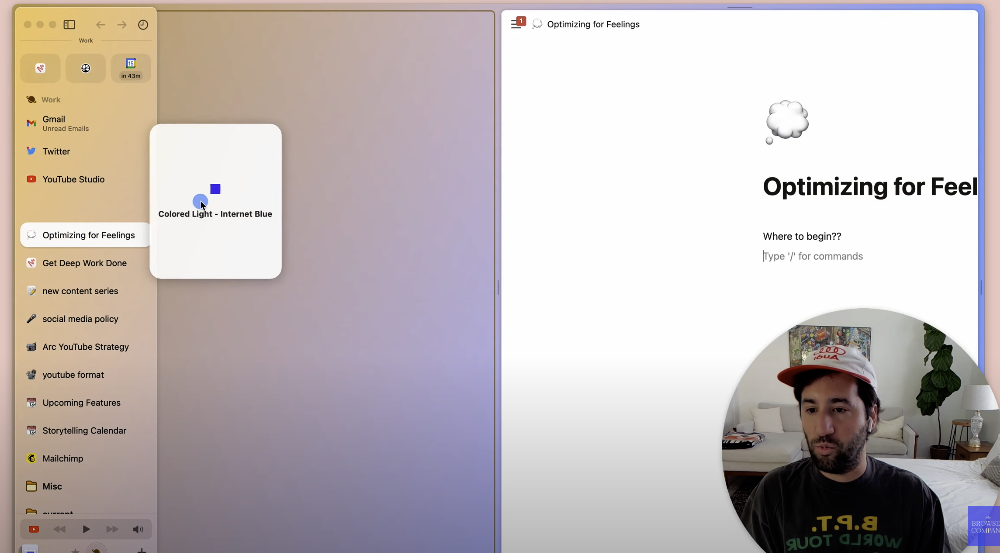Click the split view divider handle

(x=498, y=288)
